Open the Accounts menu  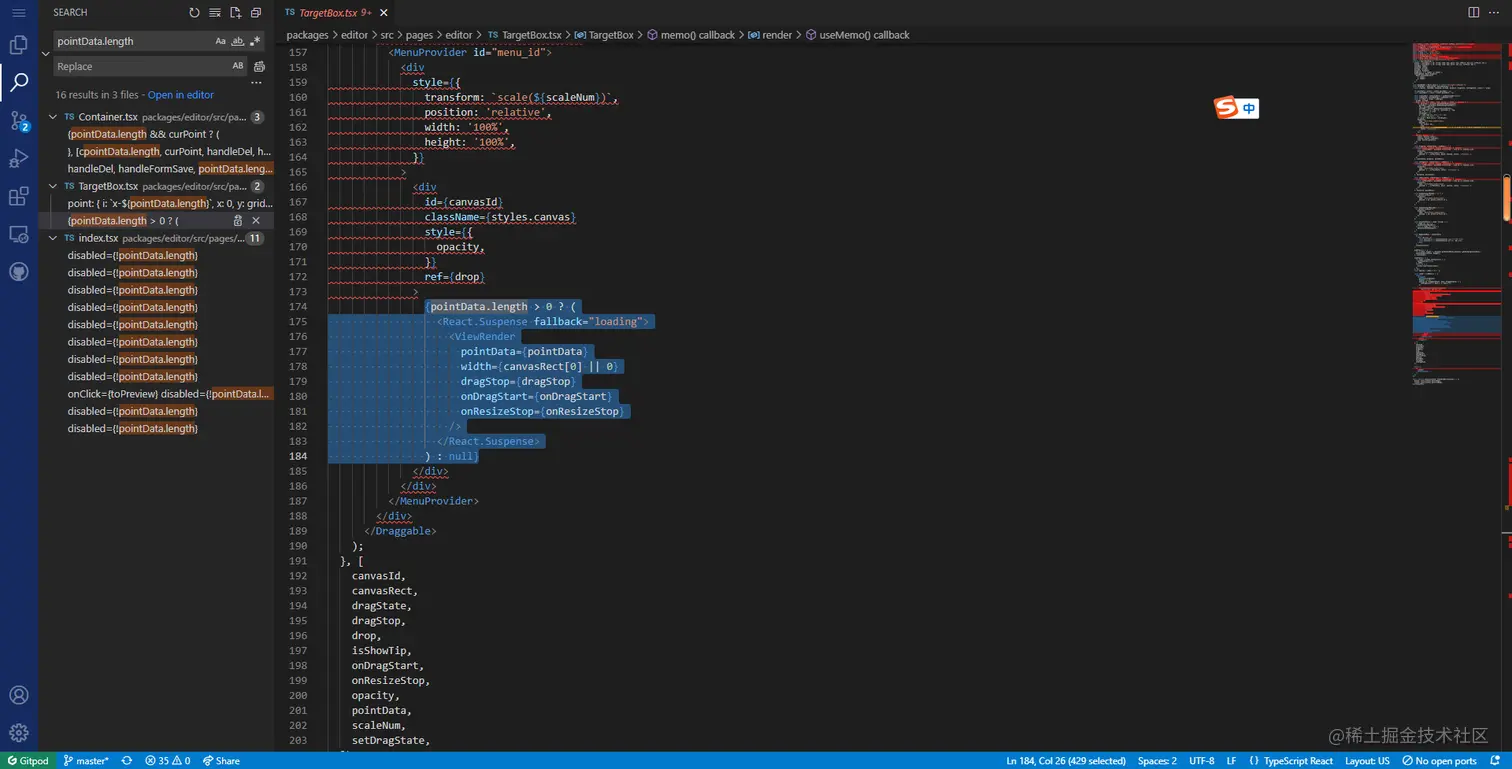click(18, 695)
